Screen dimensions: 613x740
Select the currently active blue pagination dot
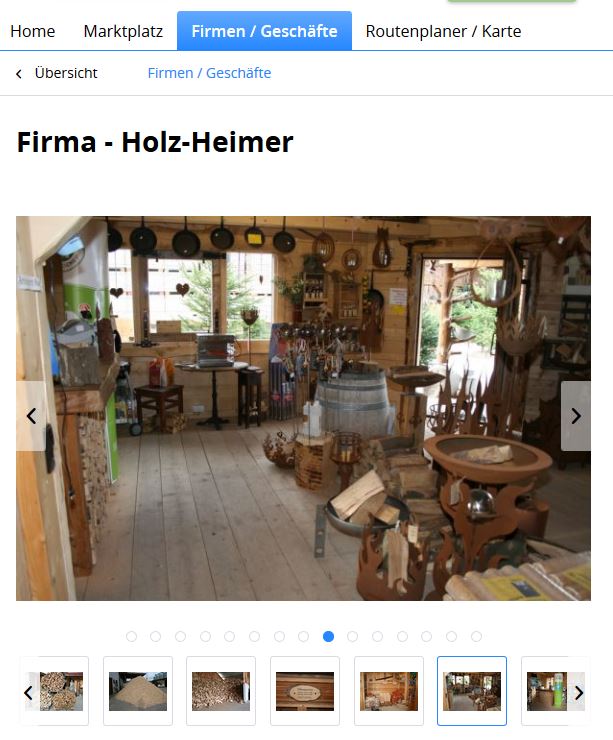click(328, 636)
